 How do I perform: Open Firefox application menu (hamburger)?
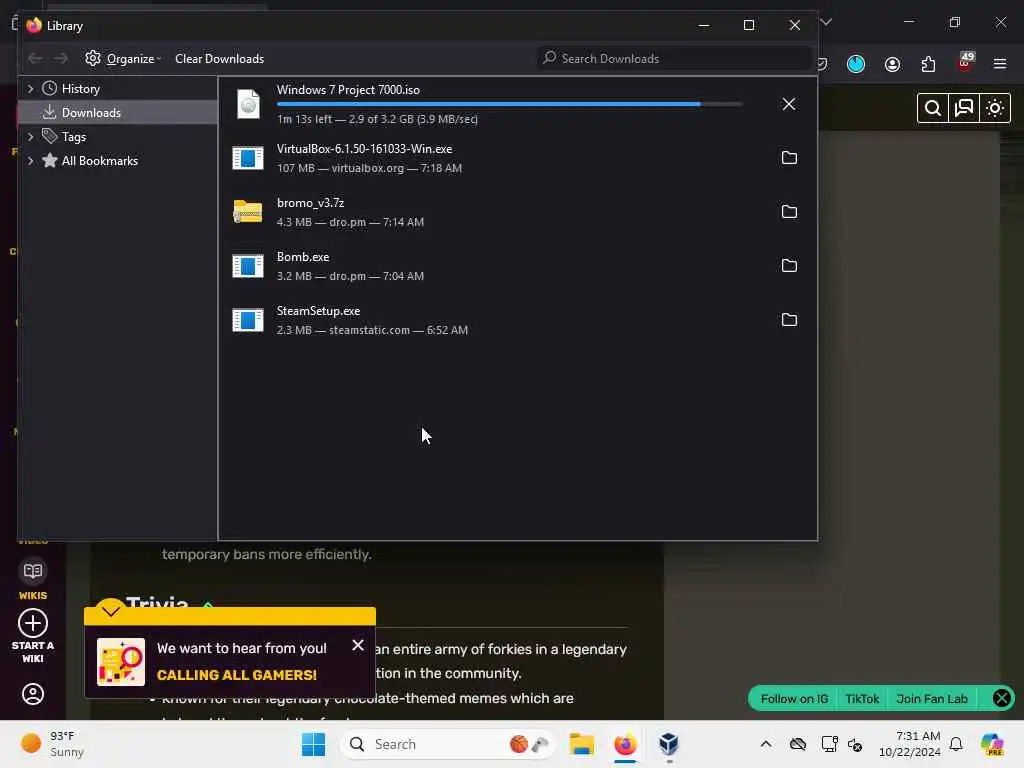(x=1000, y=64)
